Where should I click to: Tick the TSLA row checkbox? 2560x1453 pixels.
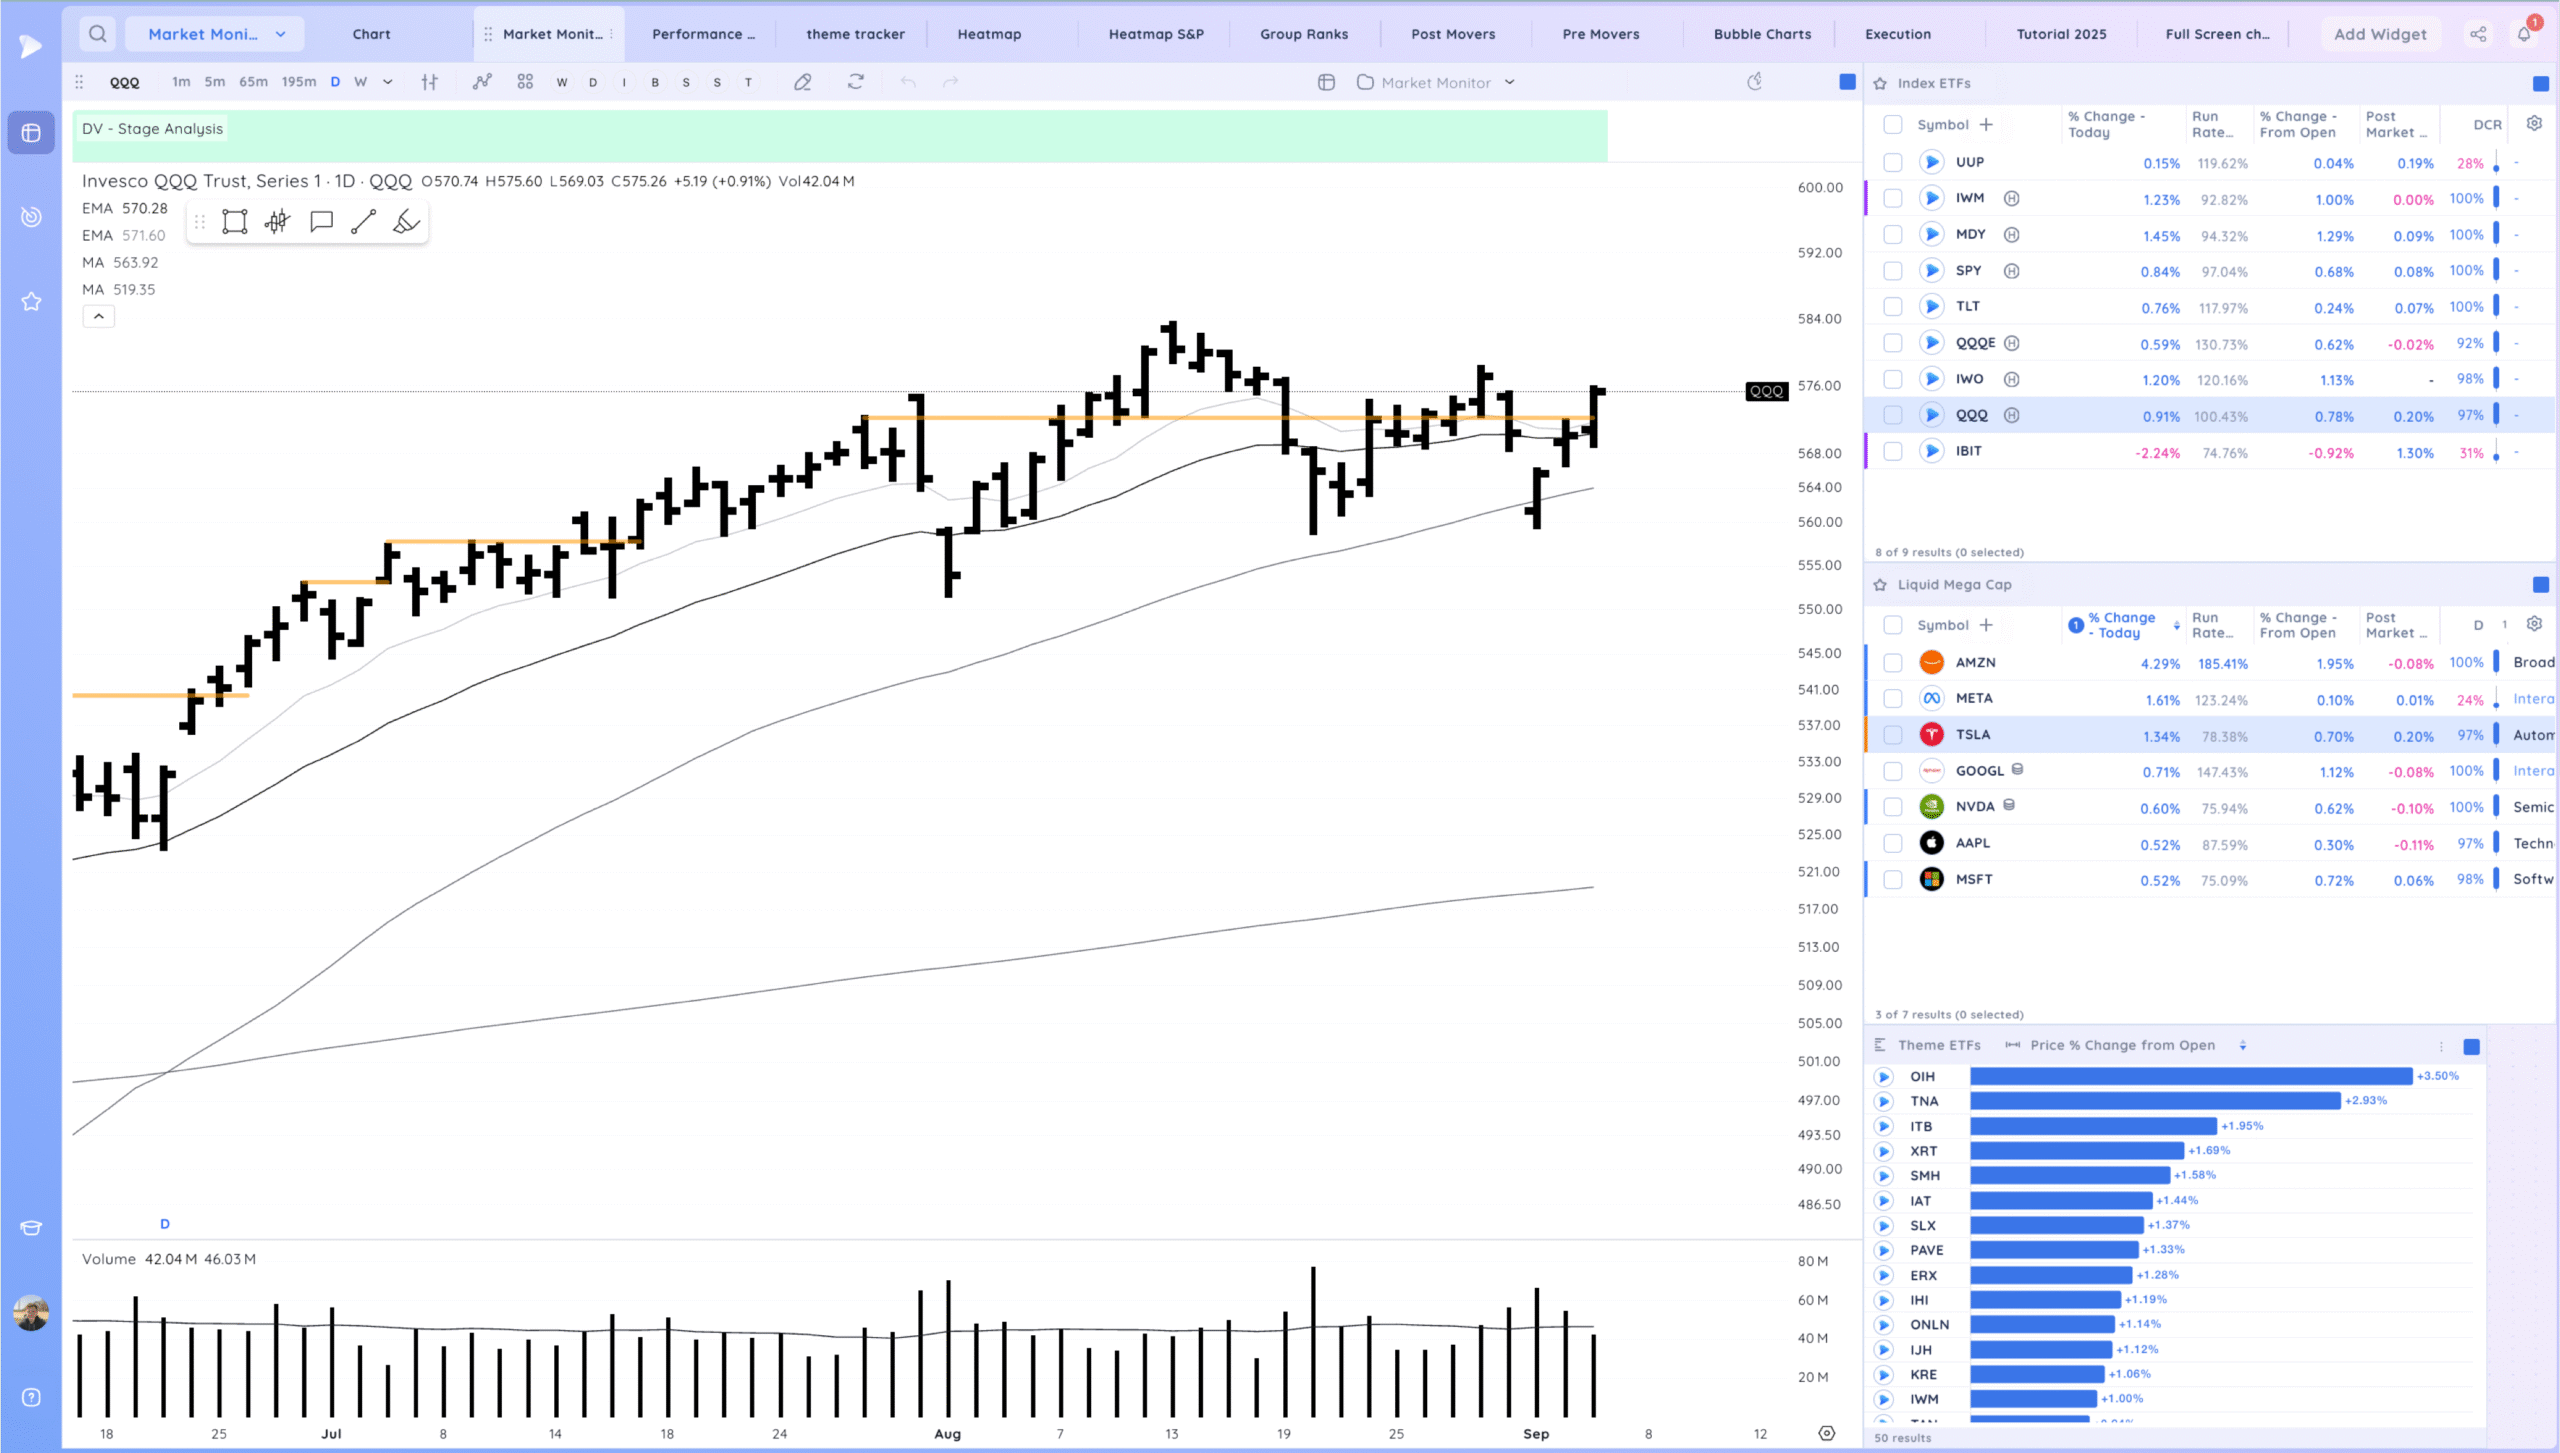tap(1892, 735)
